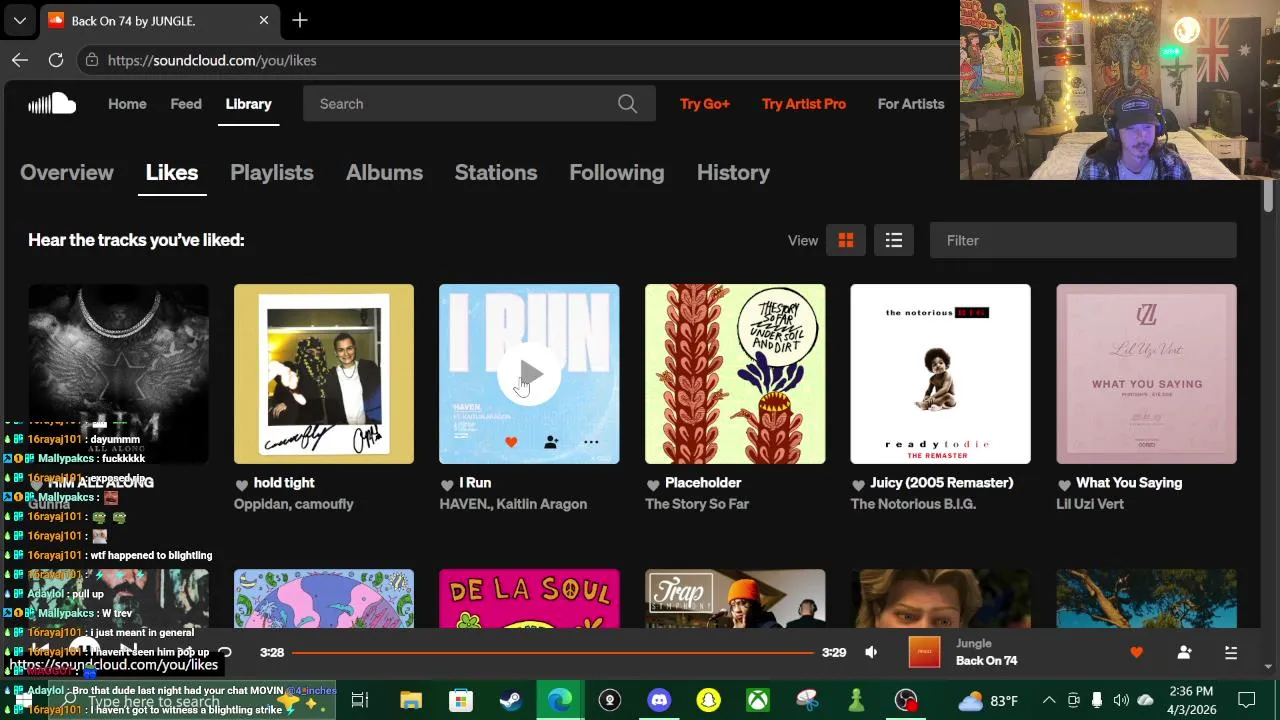Click the Try Artist Pro link

pos(804,104)
